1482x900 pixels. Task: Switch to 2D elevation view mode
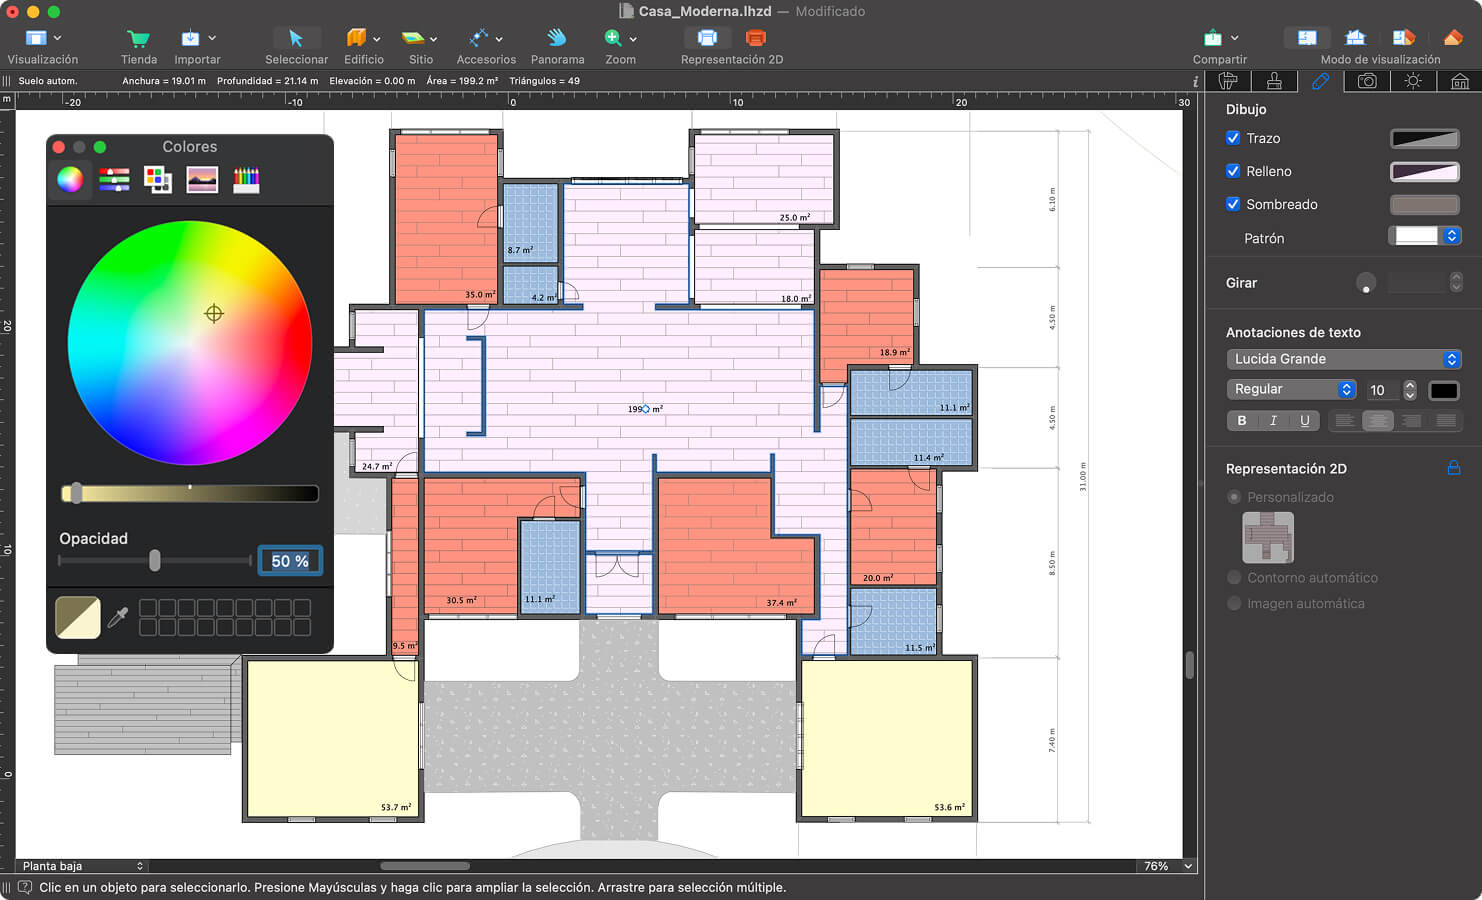[1355, 38]
